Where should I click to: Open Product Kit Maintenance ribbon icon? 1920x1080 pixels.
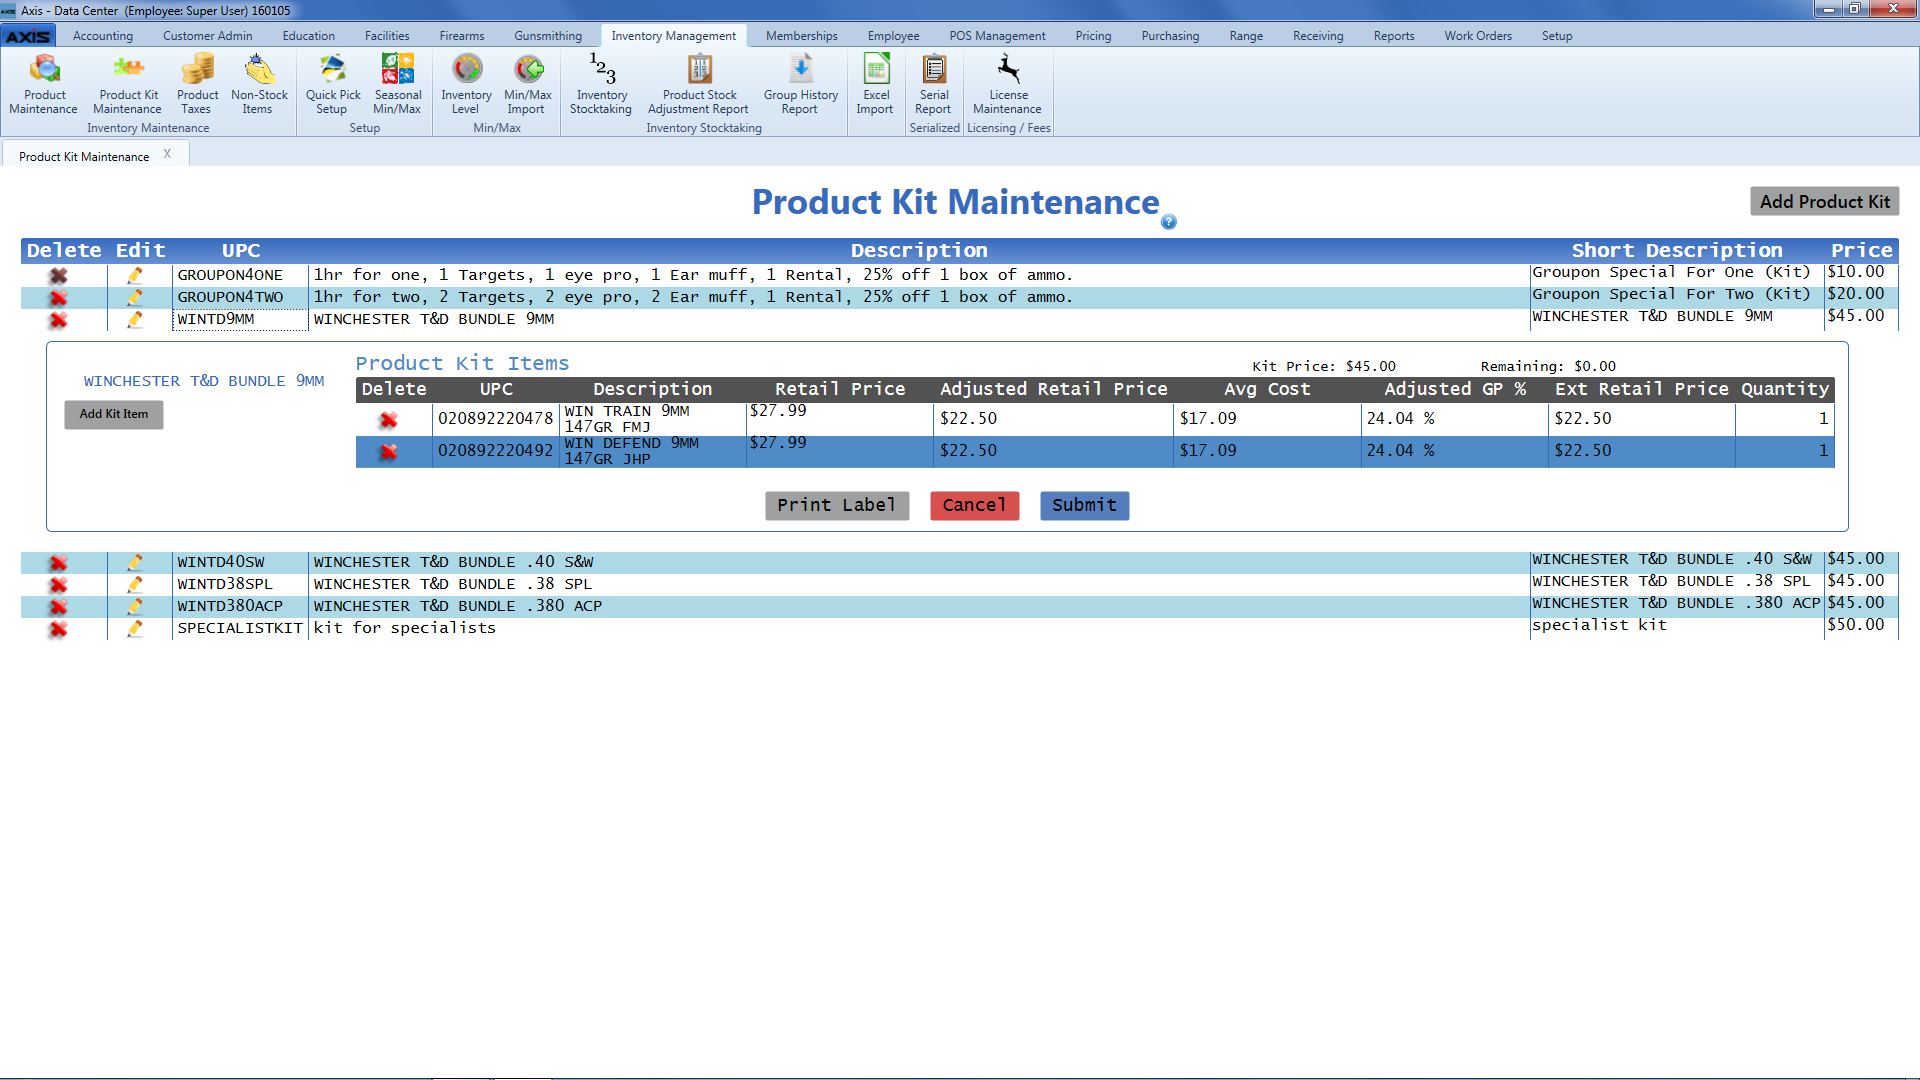pos(128,84)
